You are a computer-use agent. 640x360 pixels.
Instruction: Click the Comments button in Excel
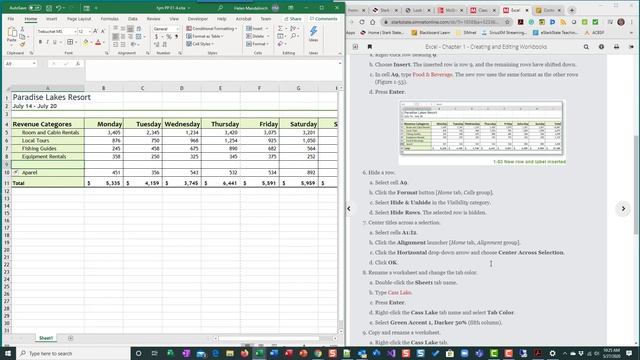(x=323, y=19)
